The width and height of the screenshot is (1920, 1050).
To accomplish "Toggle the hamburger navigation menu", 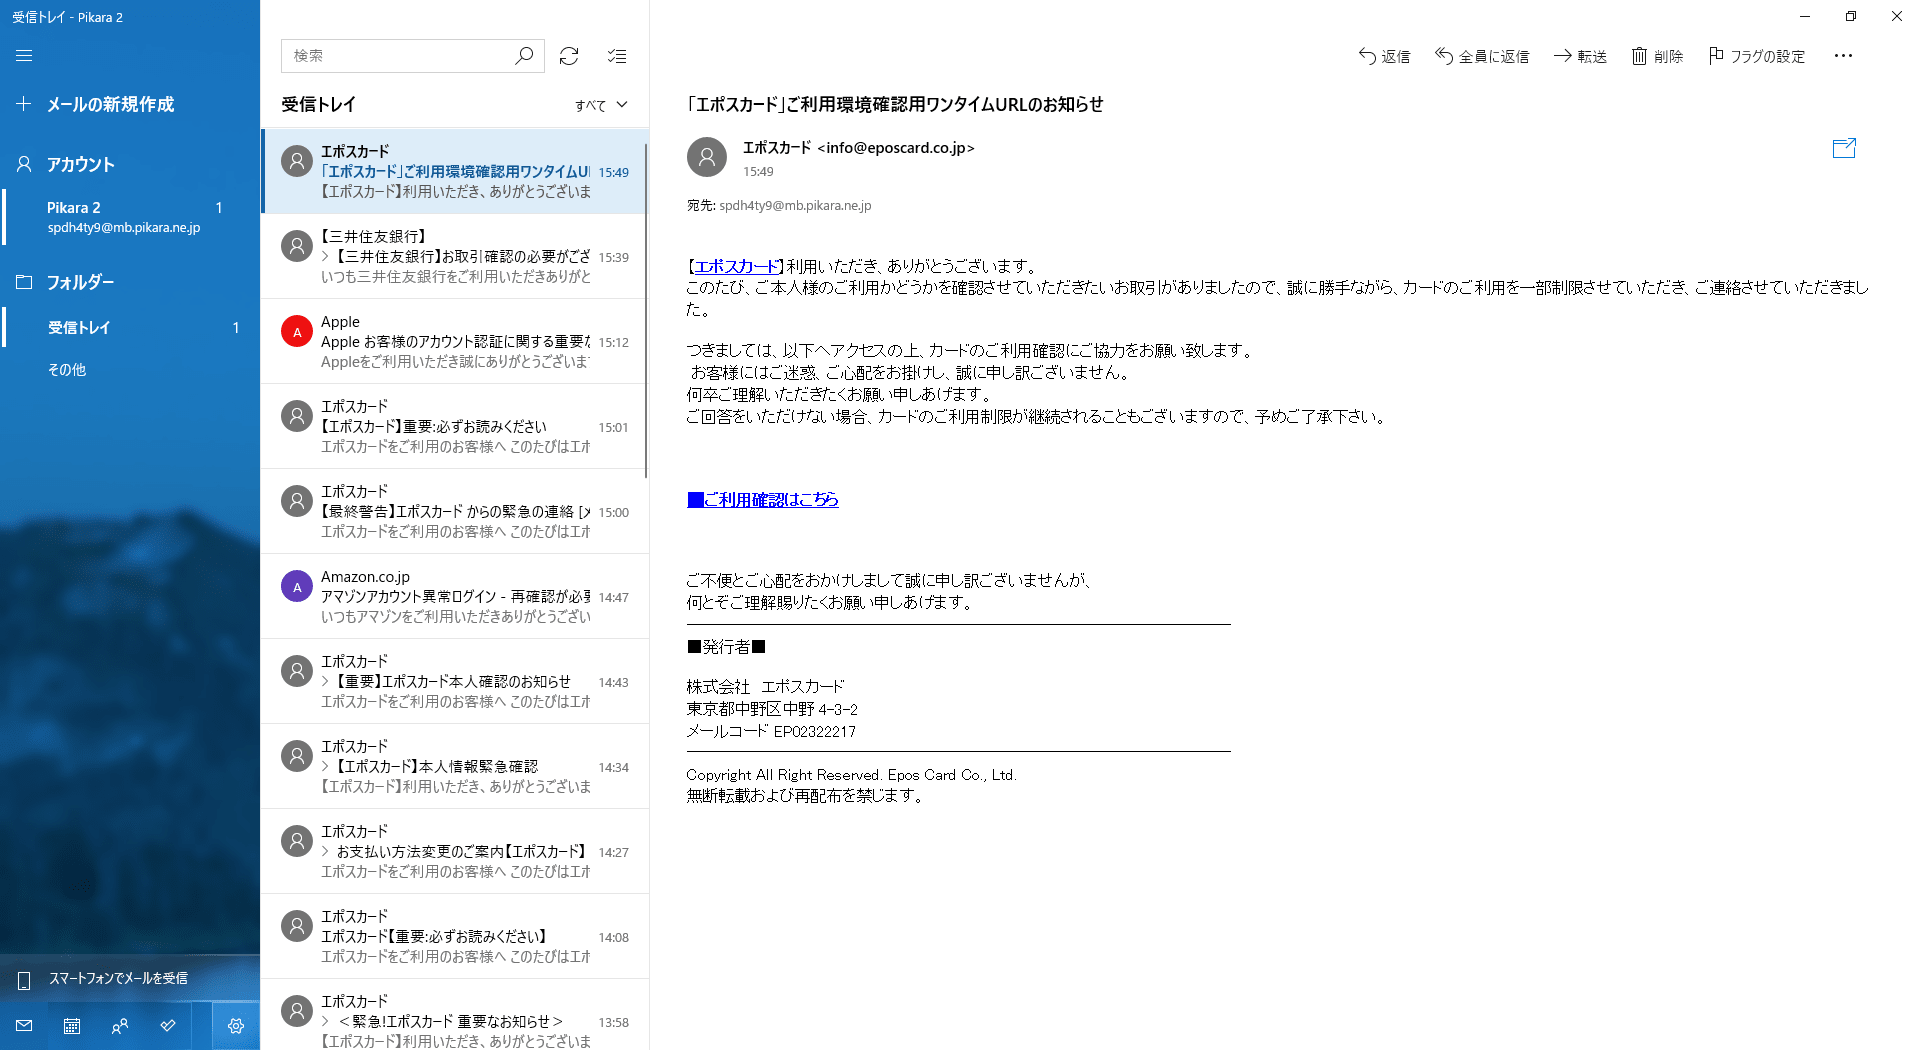I will coord(24,56).
